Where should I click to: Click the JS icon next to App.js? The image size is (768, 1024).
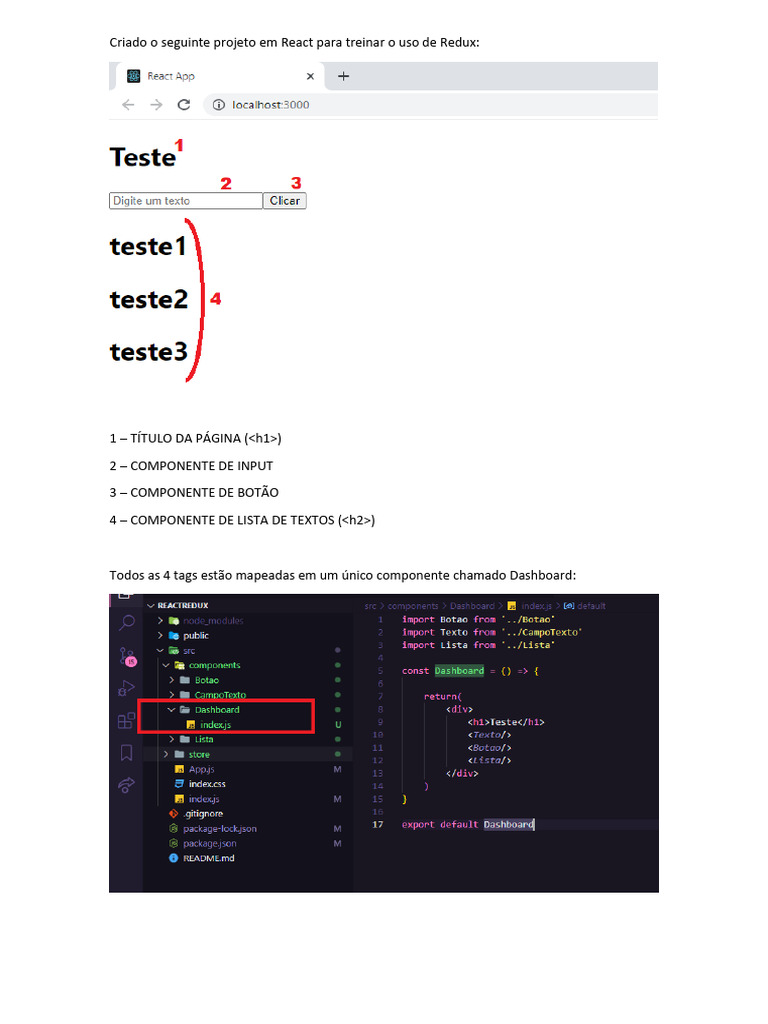(x=179, y=769)
